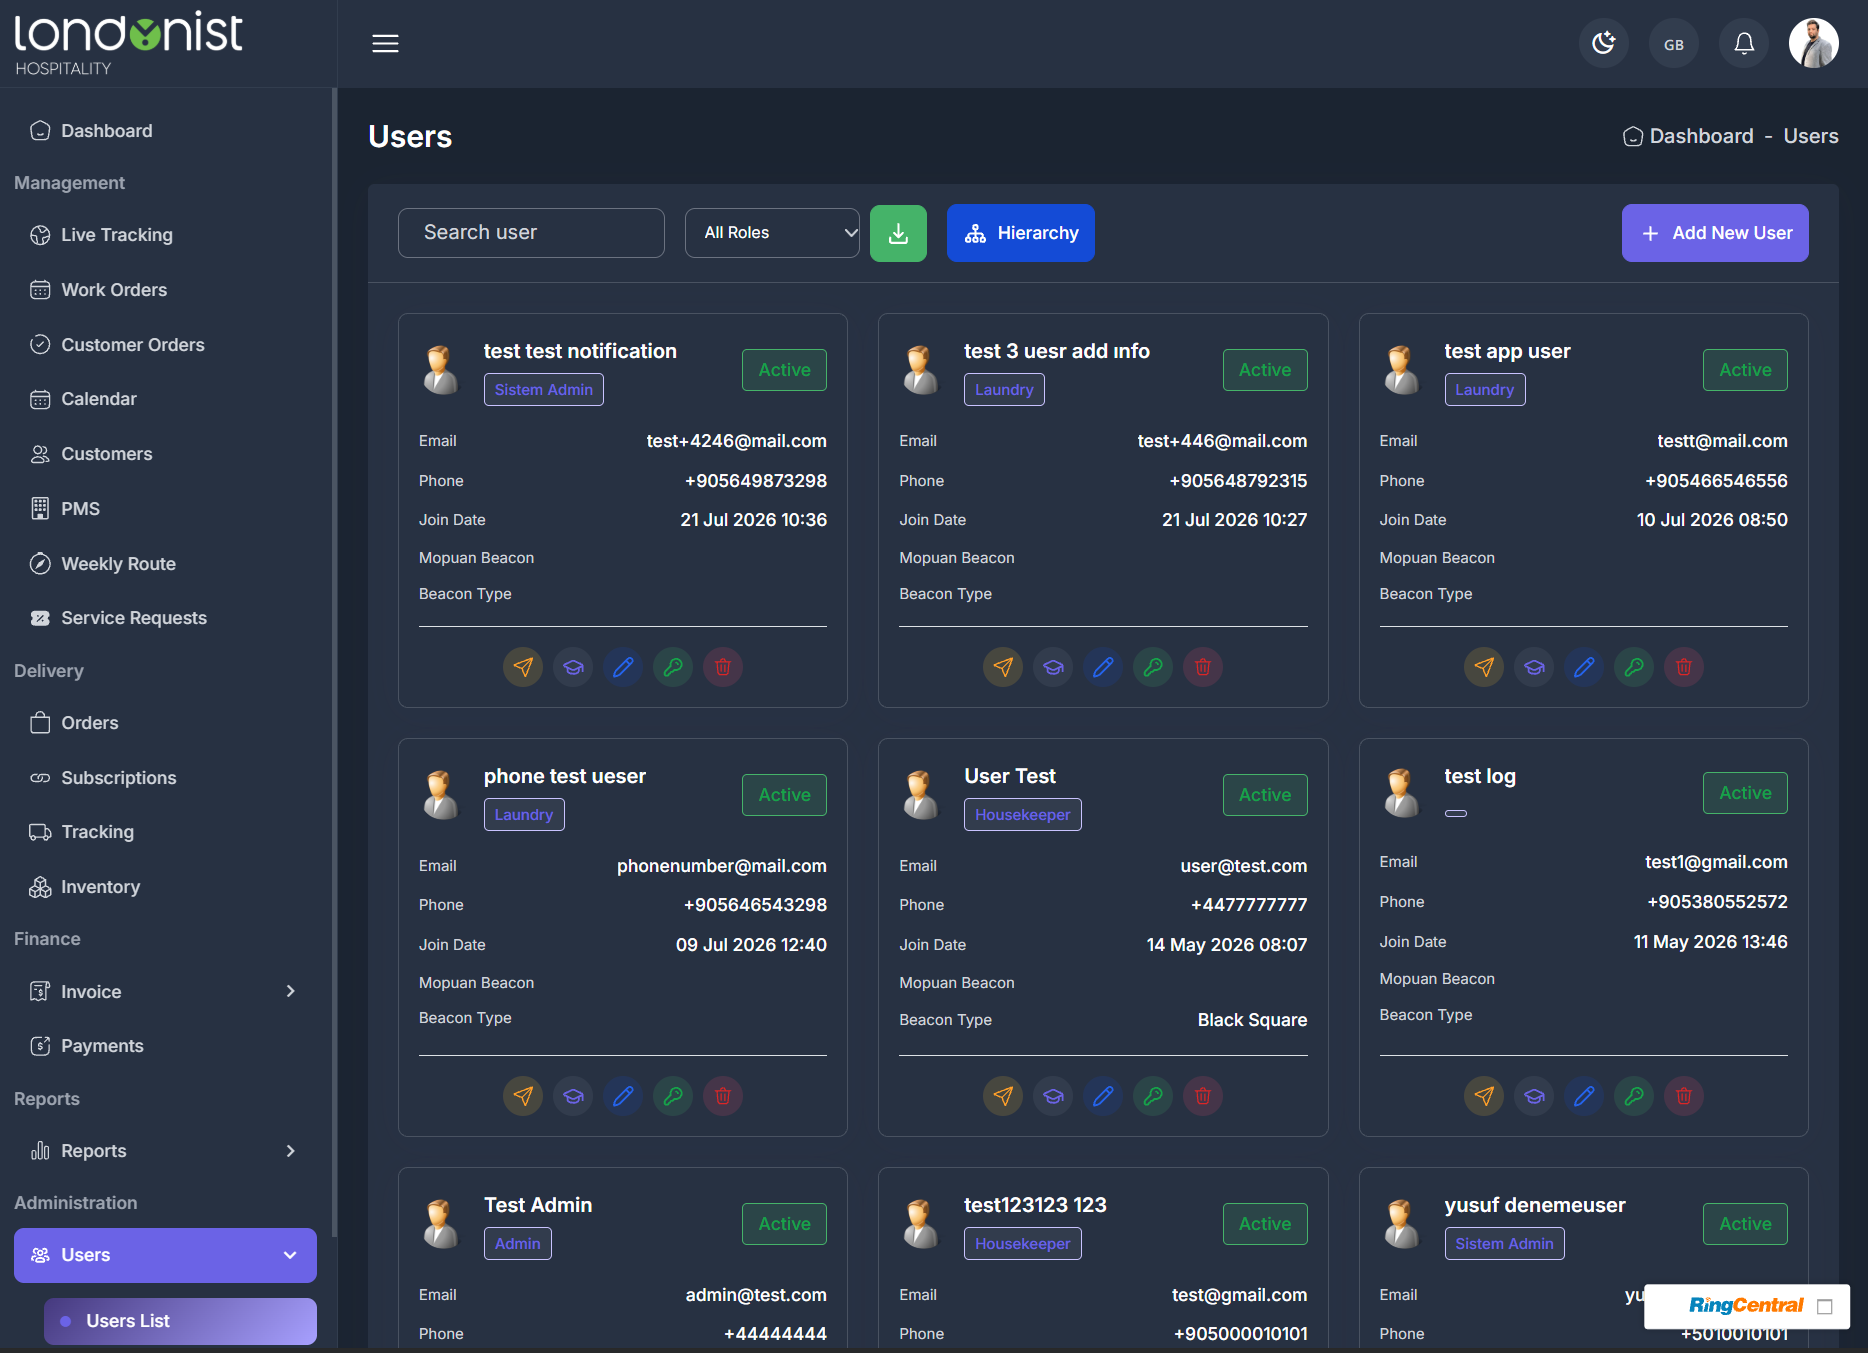Click the square icon beside the RingCentral logo
This screenshot has height=1353, width=1868.
pos(1825,1307)
